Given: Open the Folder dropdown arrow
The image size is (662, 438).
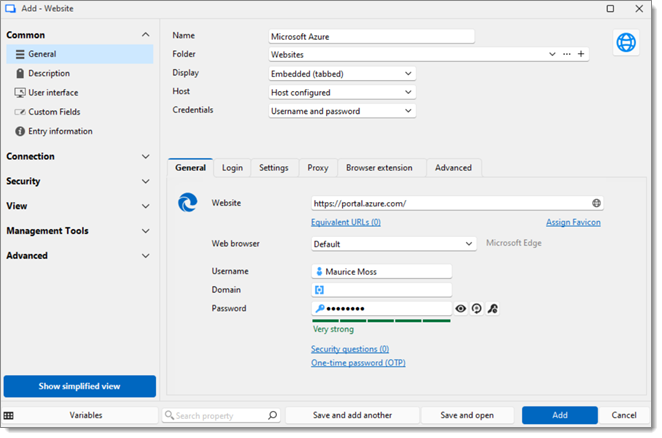Looking at the screenshot, I should pos(552,54).
